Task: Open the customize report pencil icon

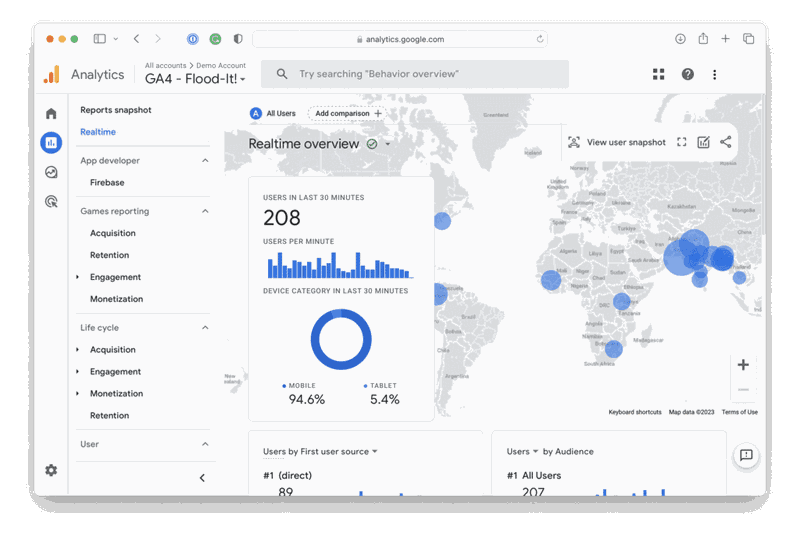Action: tap(704, 142)
